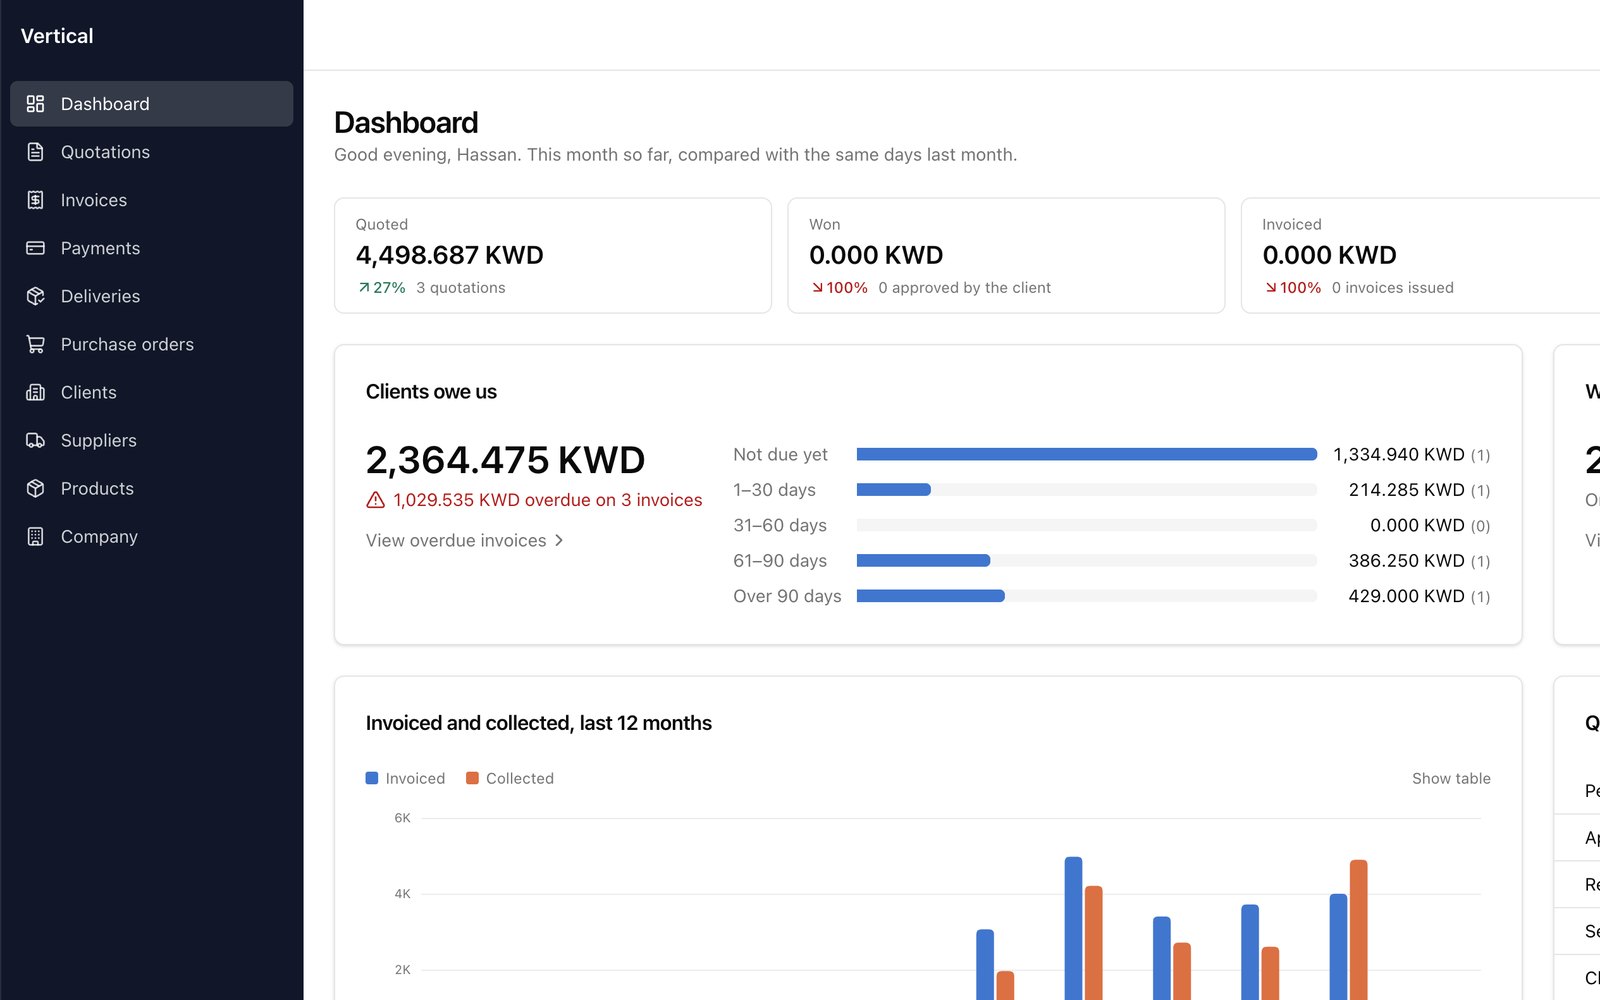1600x1000 pixels.
Task: Click 'Clients owe us' card heading
Action: pyautogui.click(x=431, y=392)
